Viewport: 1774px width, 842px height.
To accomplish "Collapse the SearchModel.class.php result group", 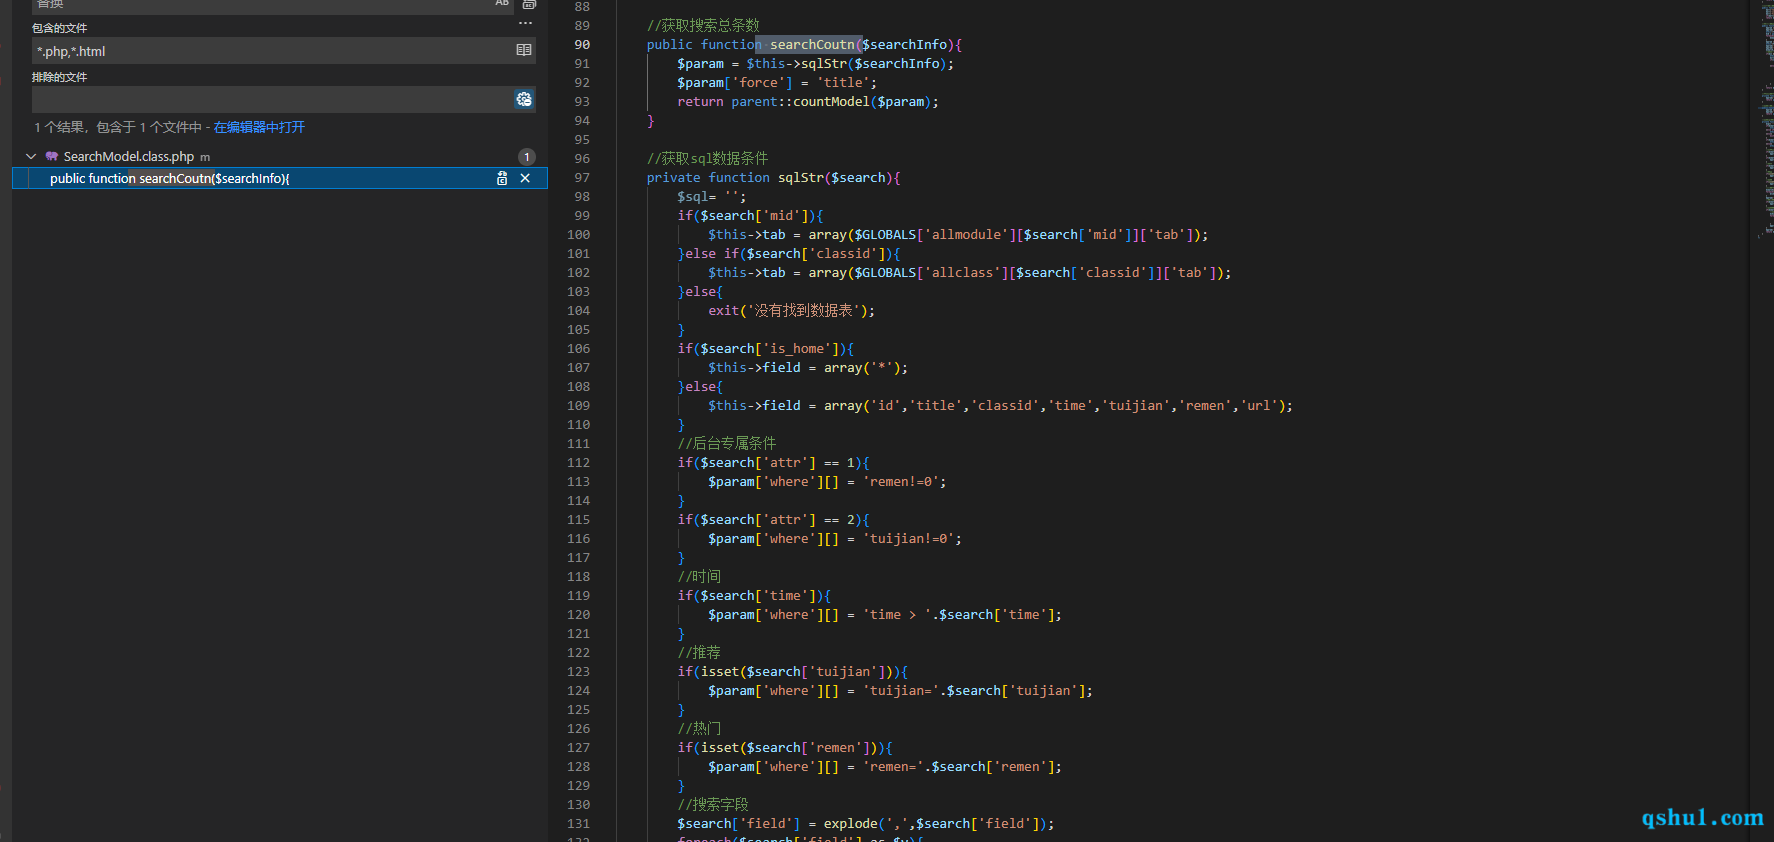I will tap(31, 156).
